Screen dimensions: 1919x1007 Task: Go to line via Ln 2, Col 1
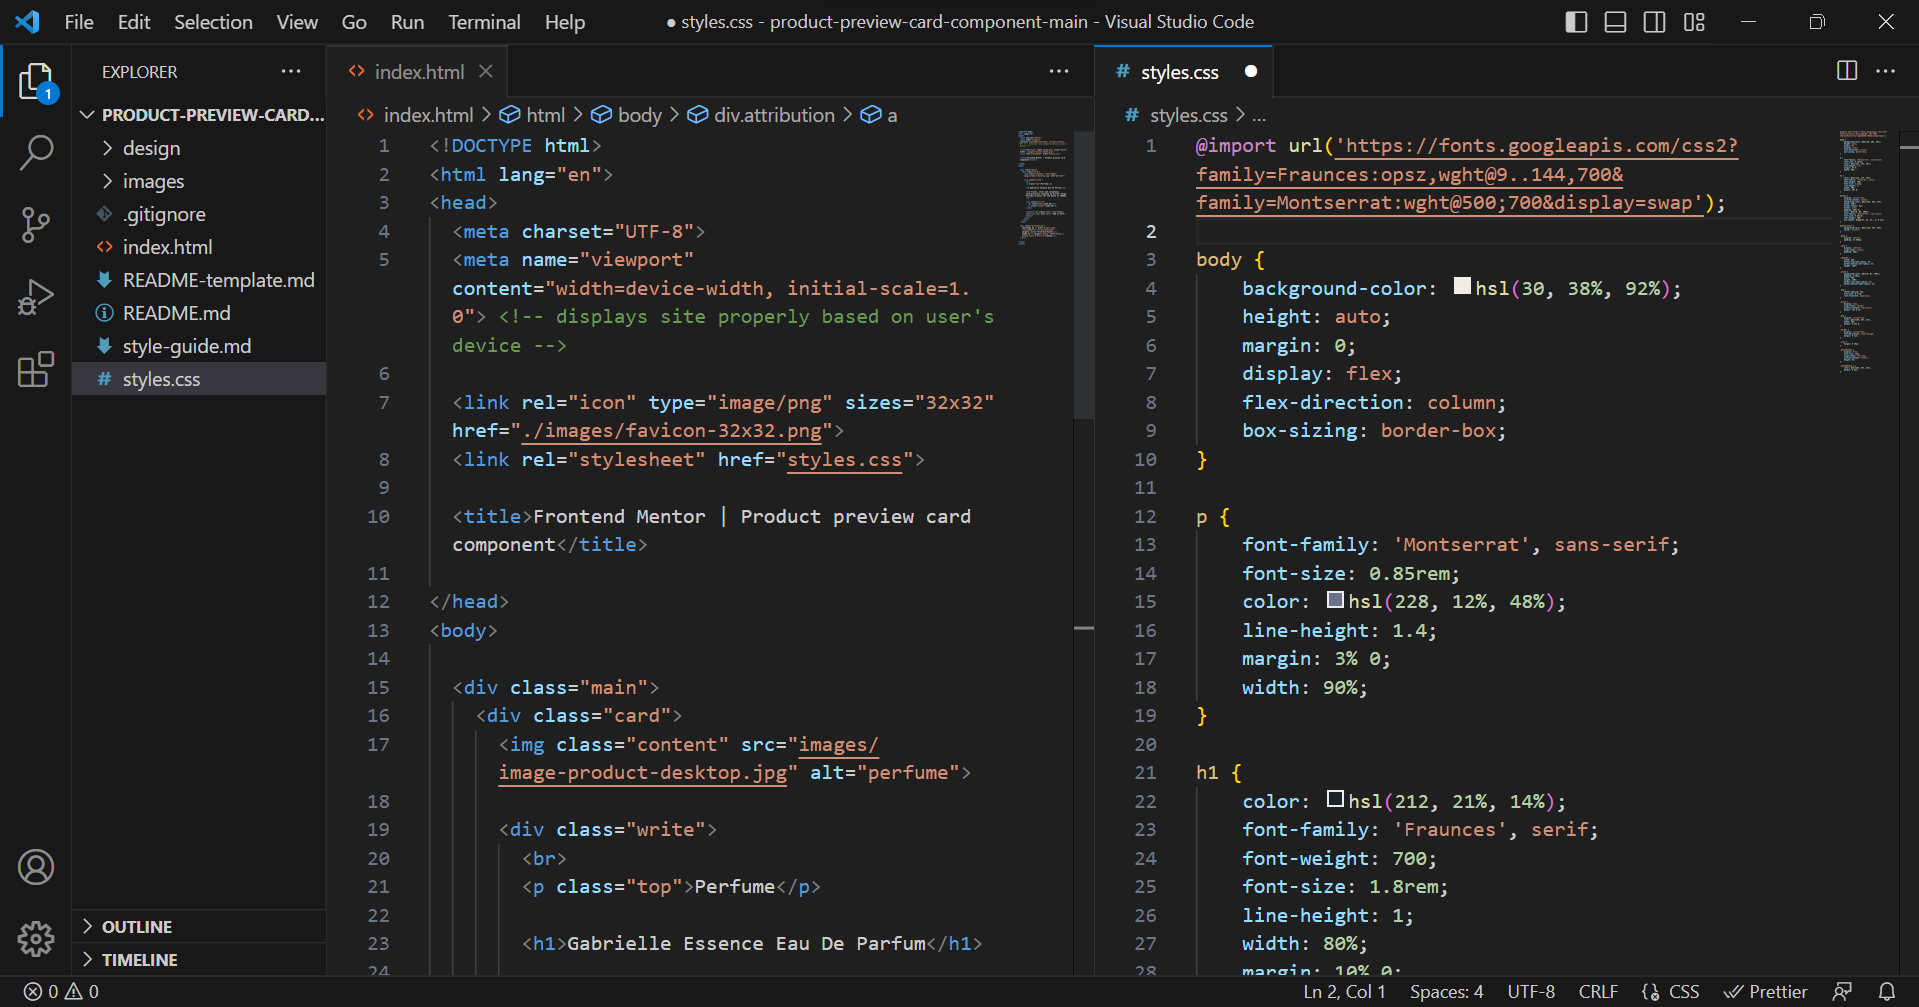coord(1345,992)
